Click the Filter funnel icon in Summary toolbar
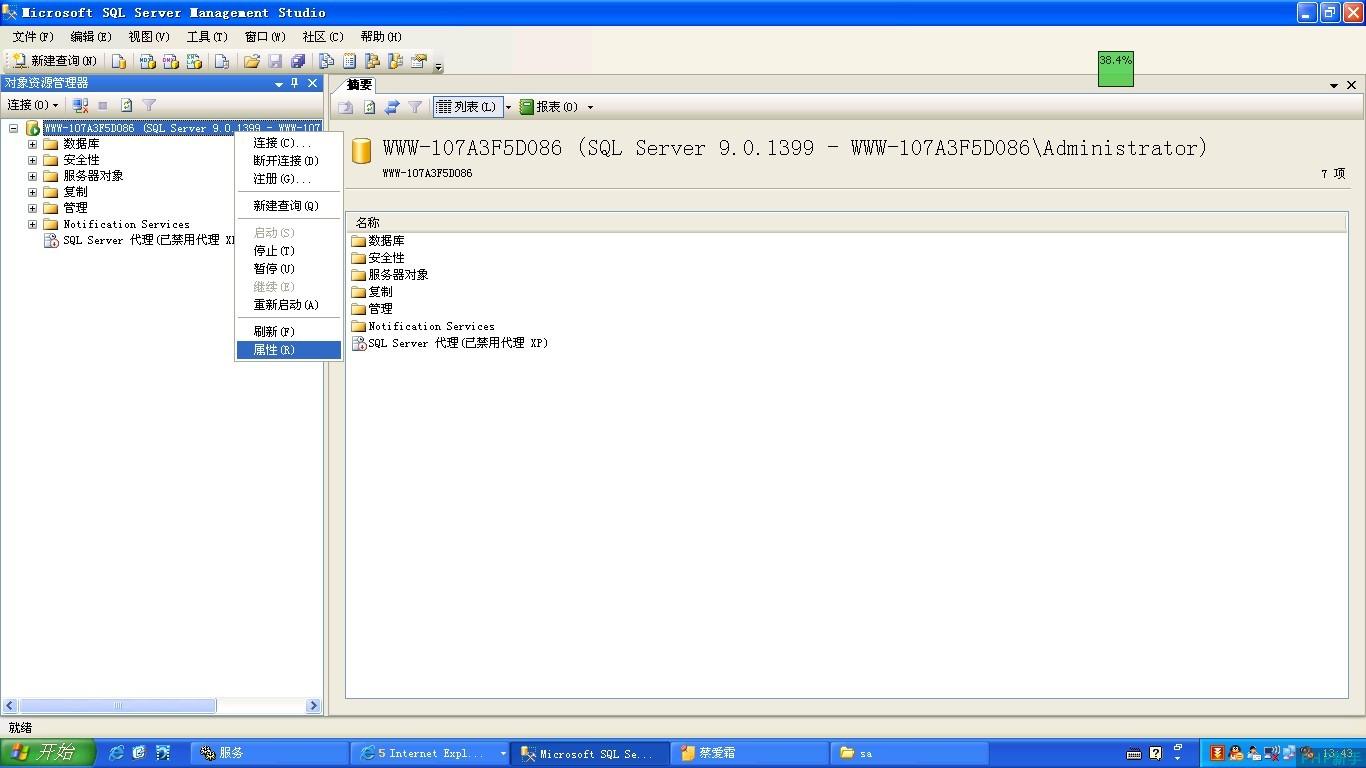The width and height of the screenshot is (1366, 768). 415,107
